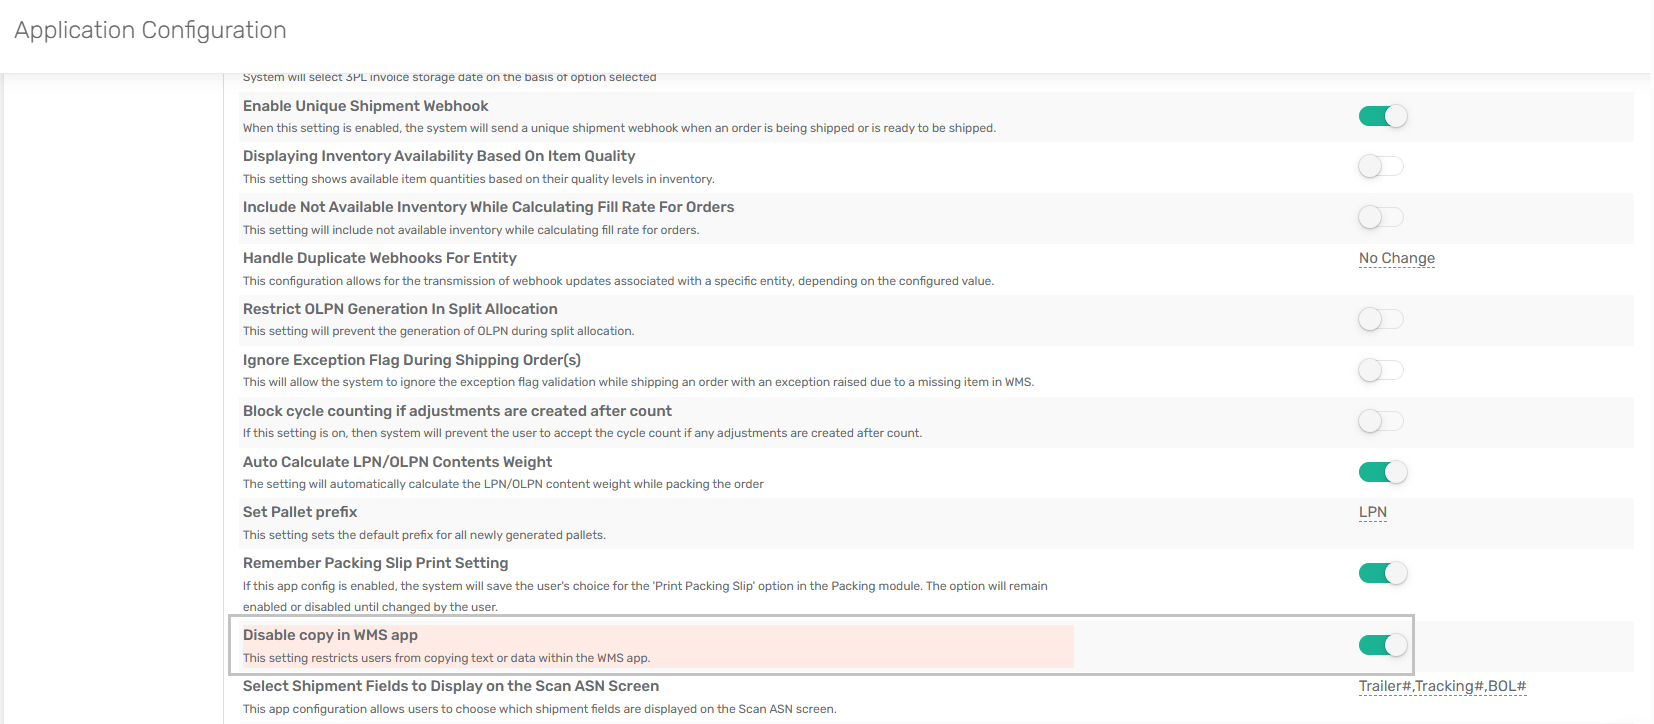Open the No Change webhook value editor
1654x724 pixels.
[1396, 258]
